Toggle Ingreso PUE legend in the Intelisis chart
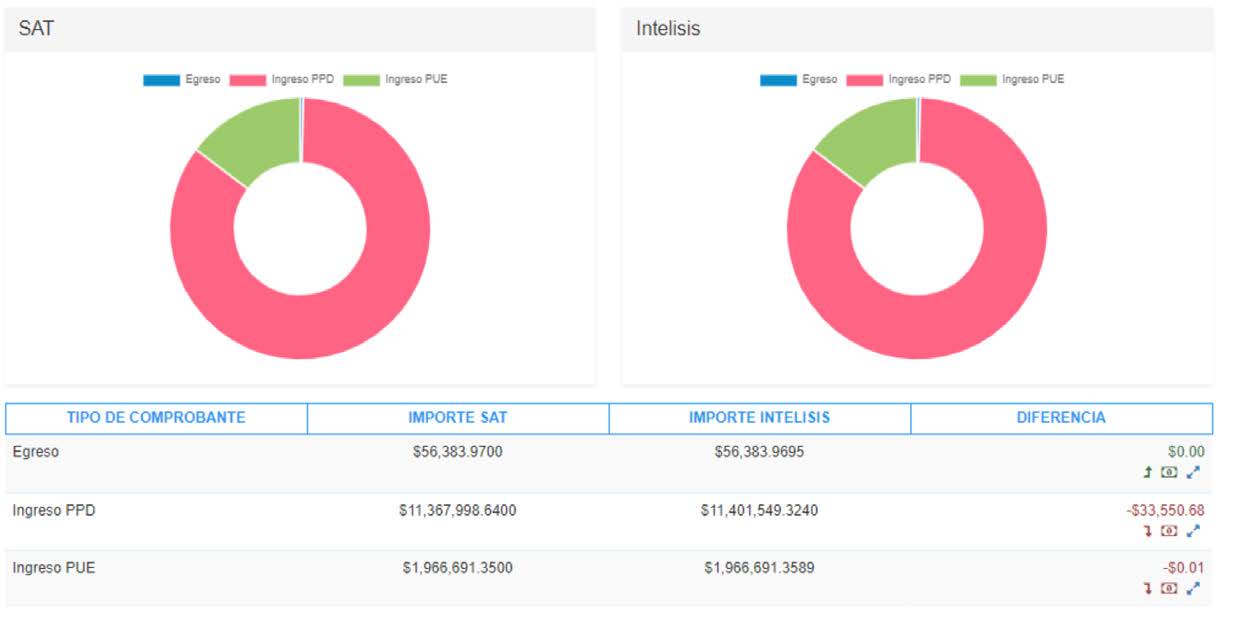 (x=1013, y=80)
